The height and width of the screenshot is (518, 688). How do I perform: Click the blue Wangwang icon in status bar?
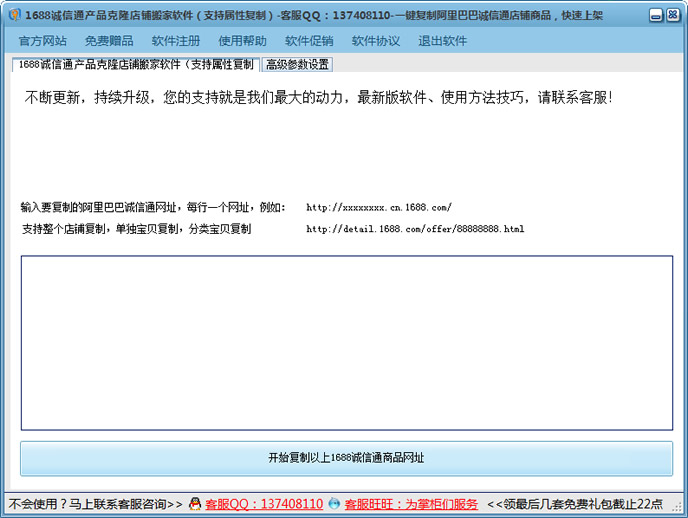click(334, 504)
